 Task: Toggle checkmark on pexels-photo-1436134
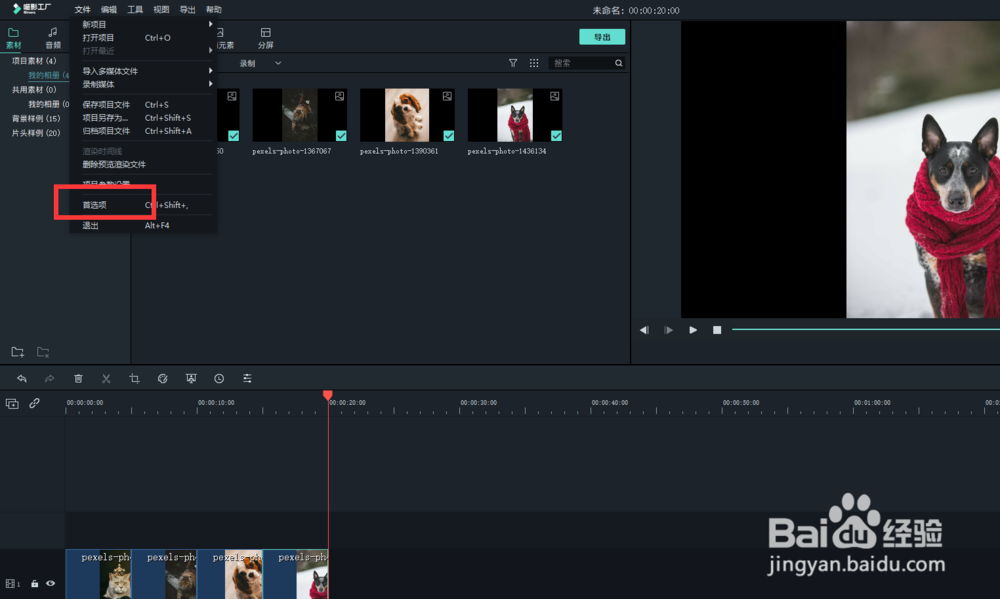point(556,135)
